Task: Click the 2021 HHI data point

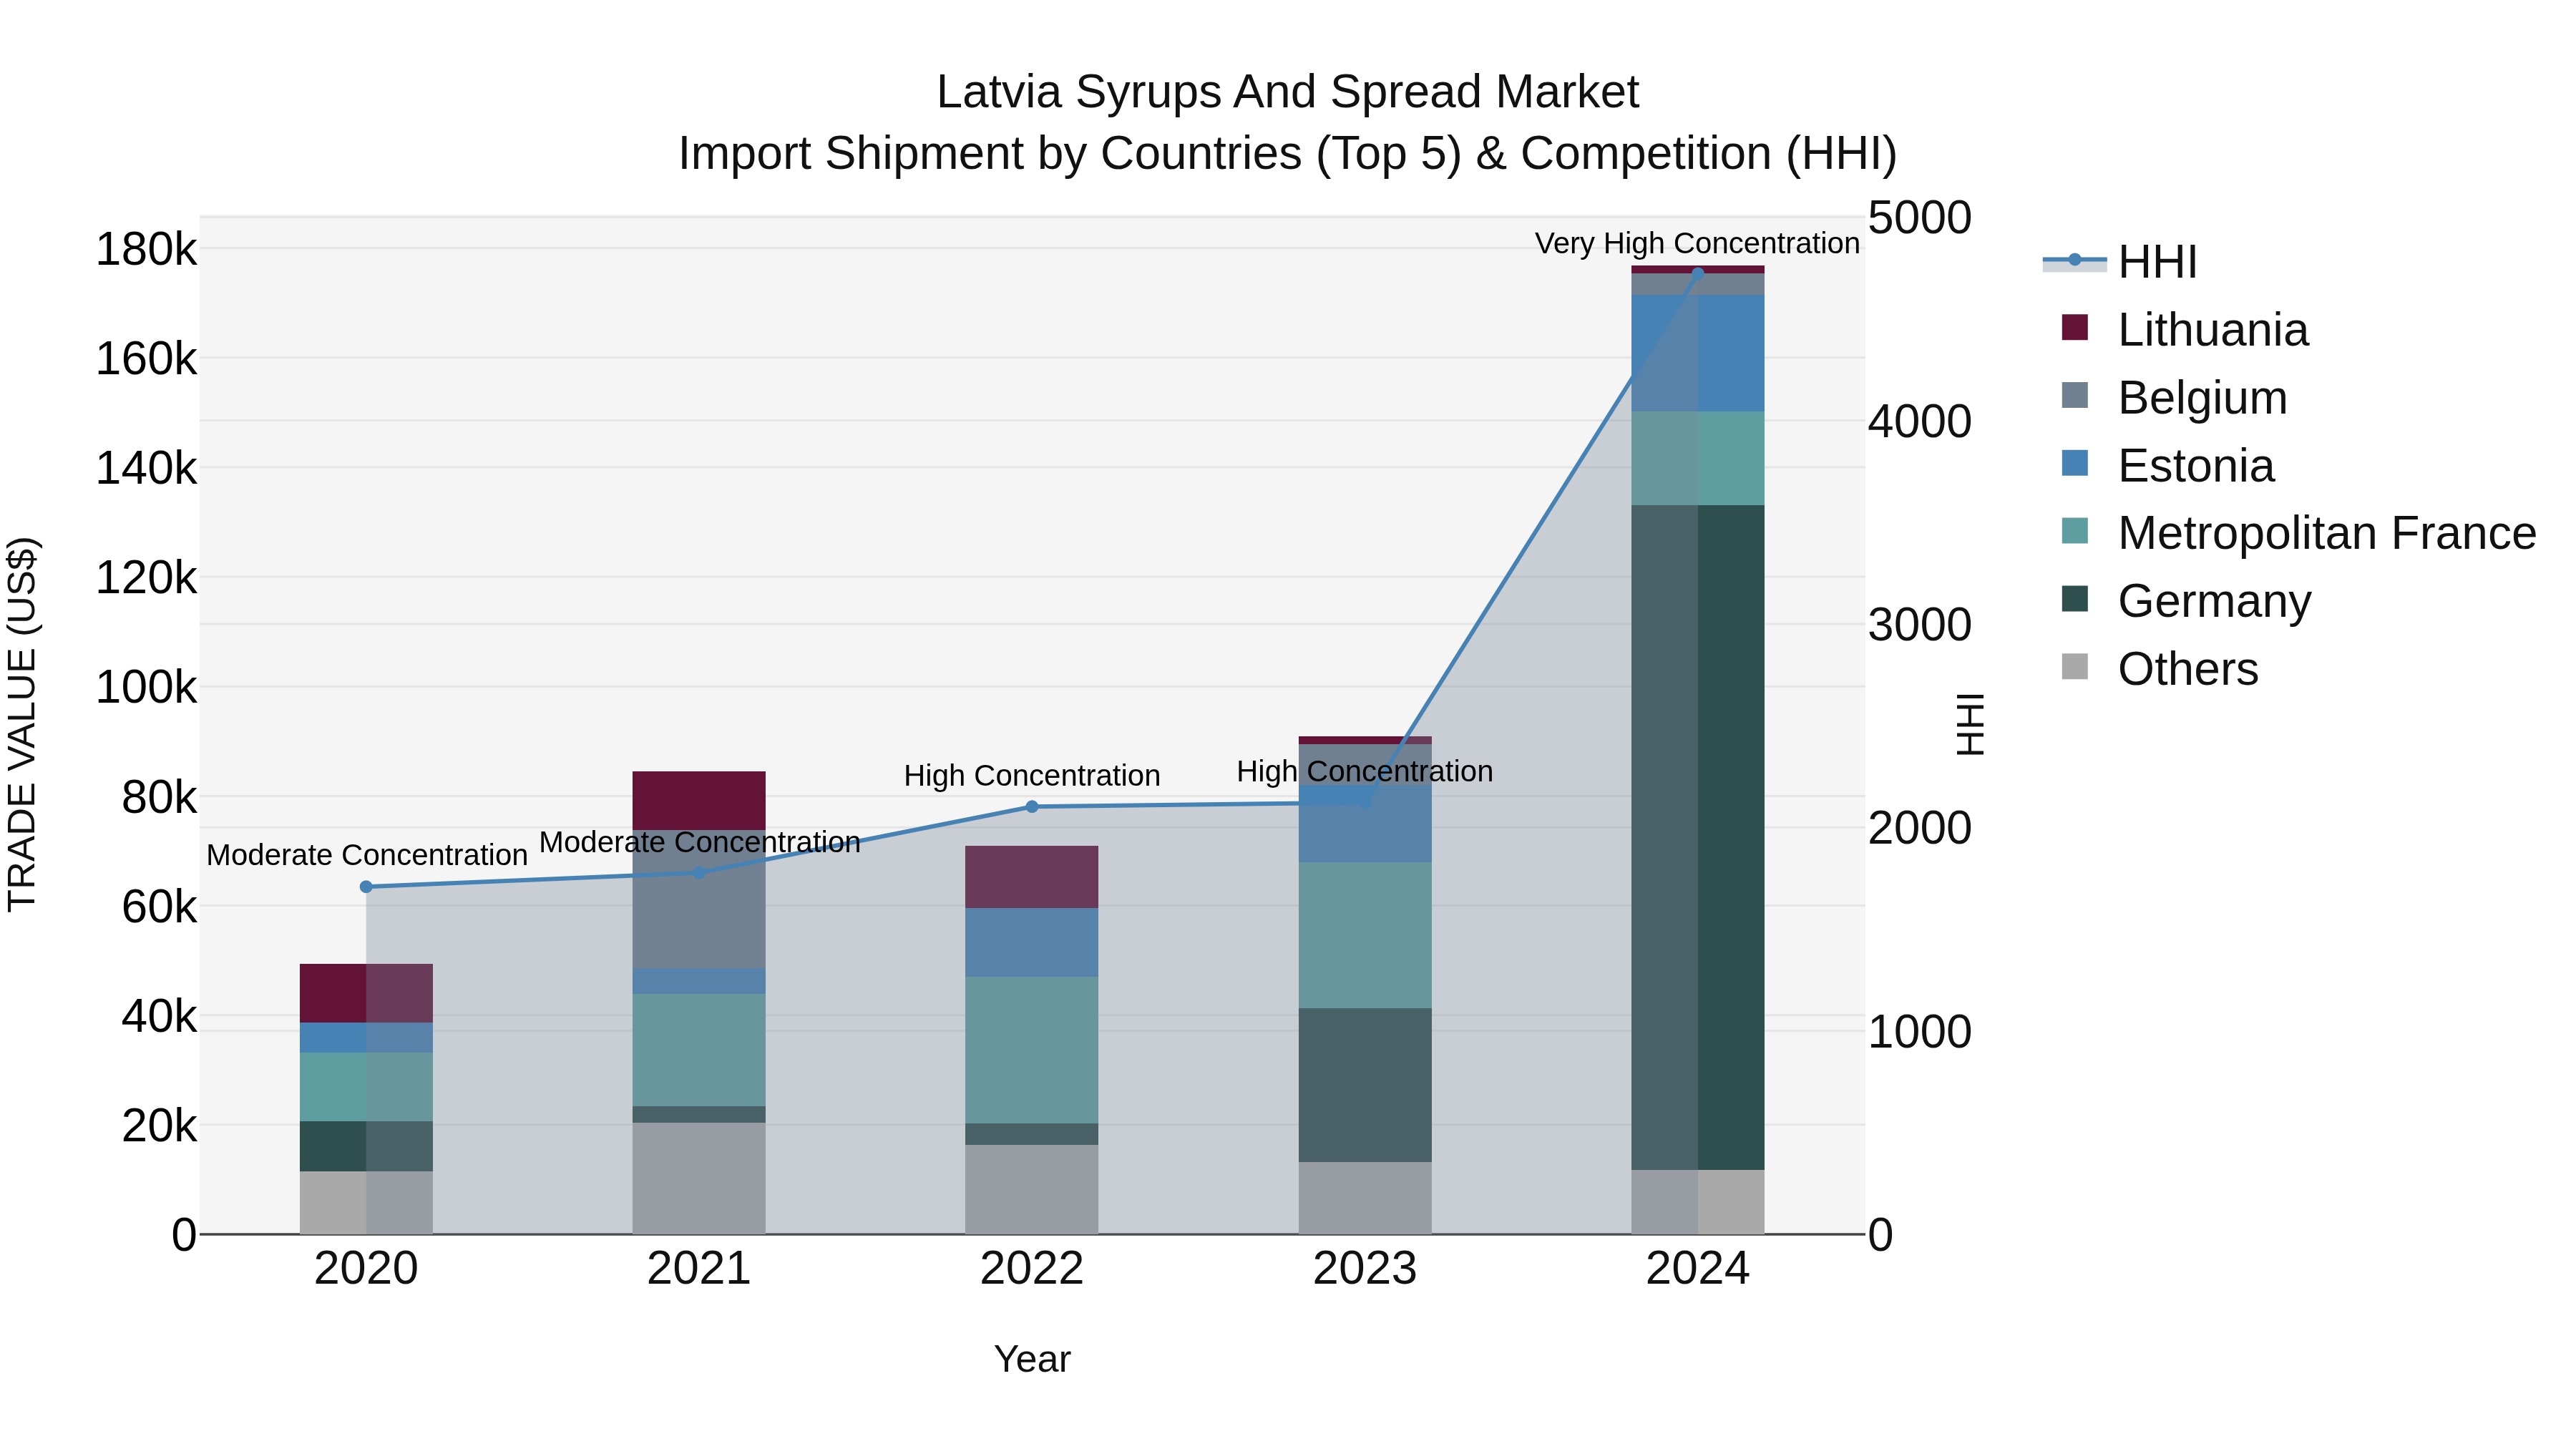Action: (699, 873)
